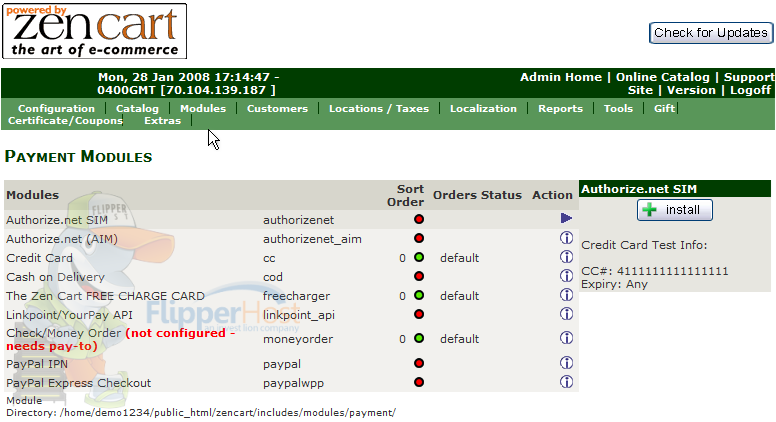Select The Zen Cart FREE CHARGE CARD row
776x422 pixels.
click(291, 295)
